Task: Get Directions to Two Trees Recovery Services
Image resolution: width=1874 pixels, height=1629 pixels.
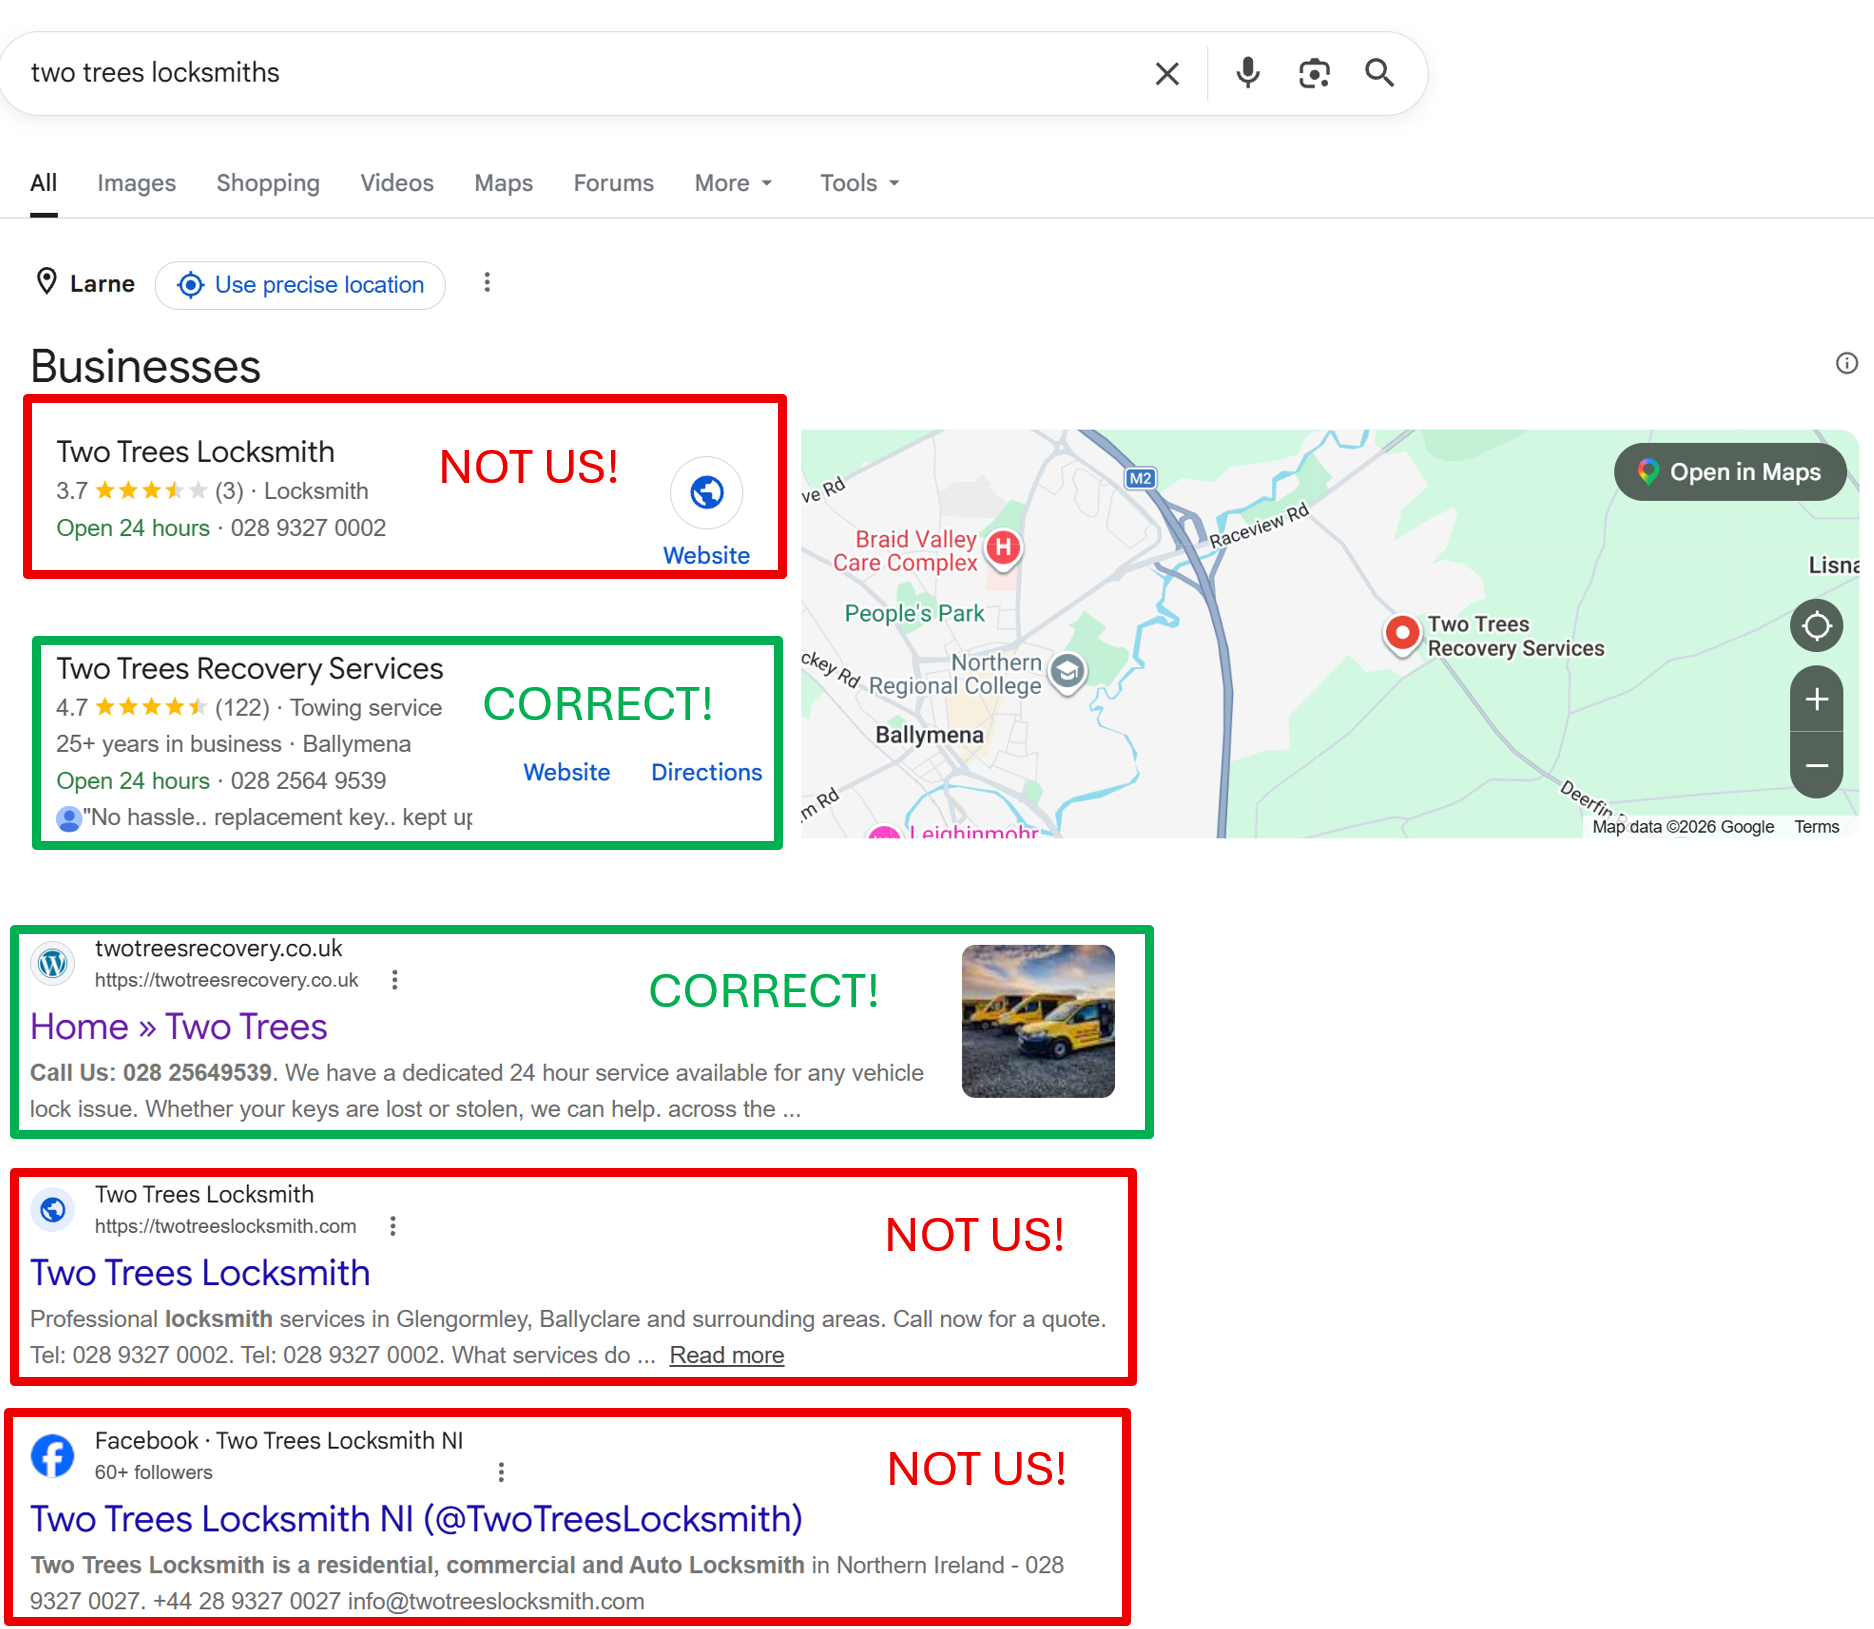Action: tap(707, 772)
